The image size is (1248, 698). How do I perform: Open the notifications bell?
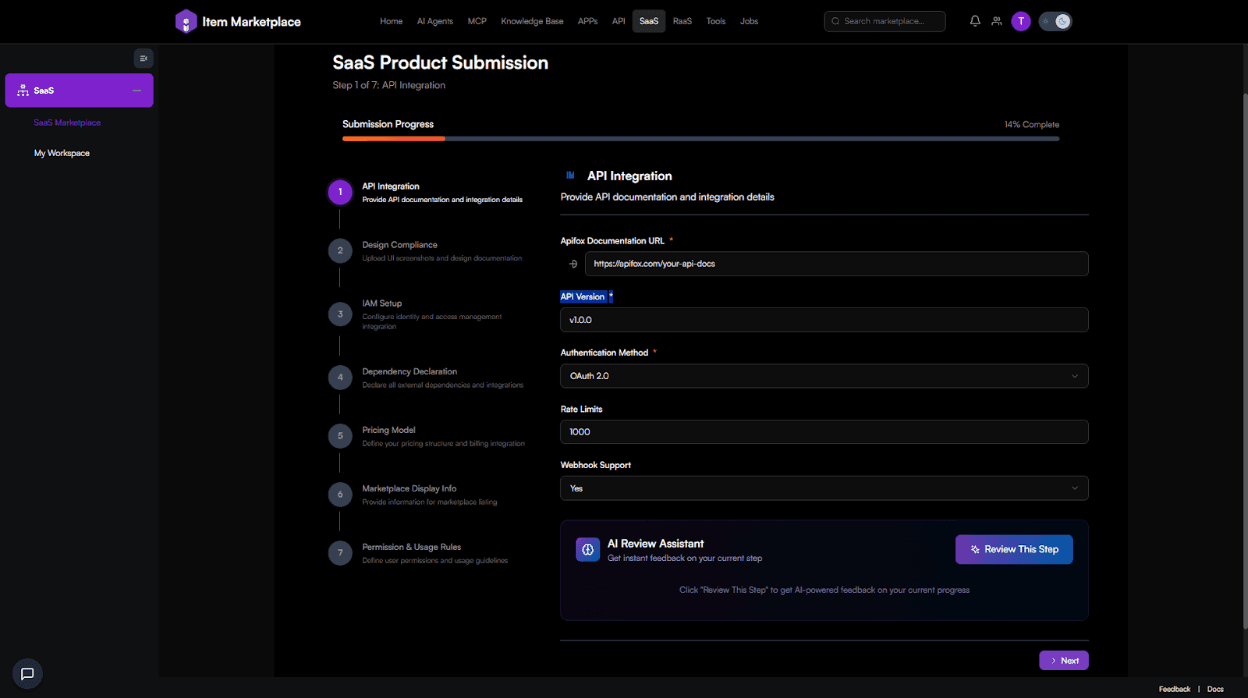tap(975, 21)
